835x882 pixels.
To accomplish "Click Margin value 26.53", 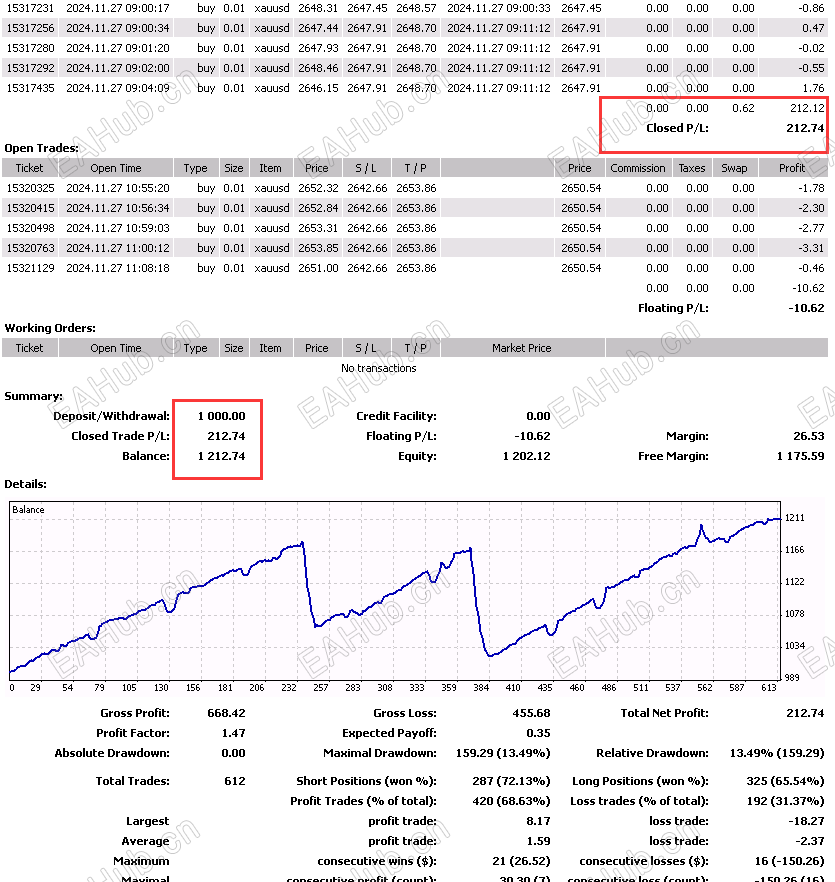I will click(x=809, y=436).
